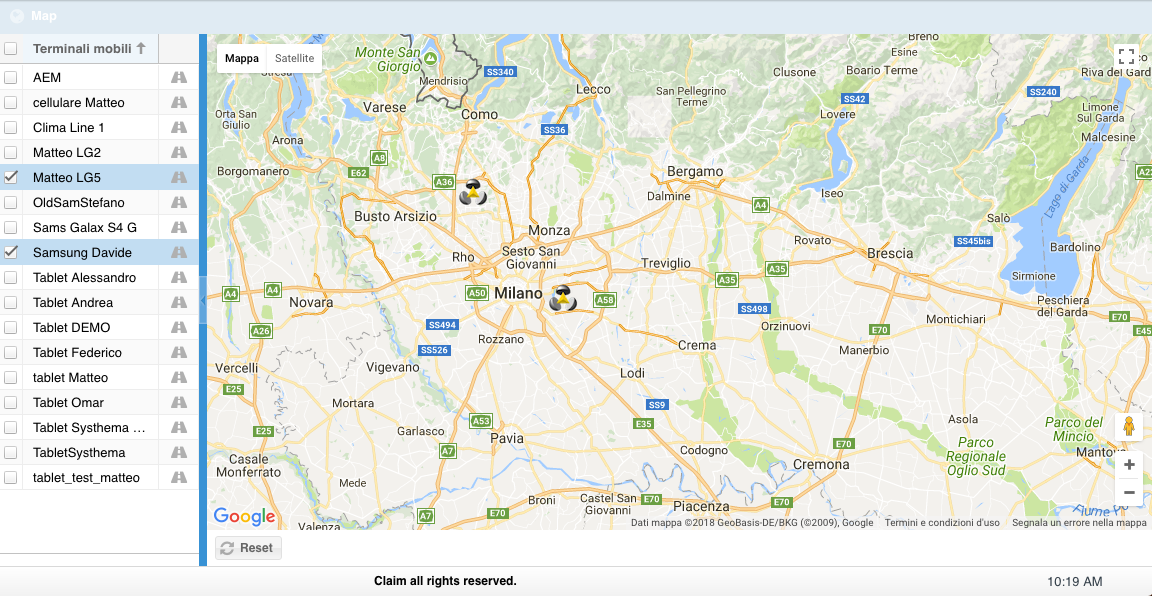1152x596 pixels.
Task: Click the road icon for Matteo LG5
Action: pyautogui.click(x=179, y=177)
